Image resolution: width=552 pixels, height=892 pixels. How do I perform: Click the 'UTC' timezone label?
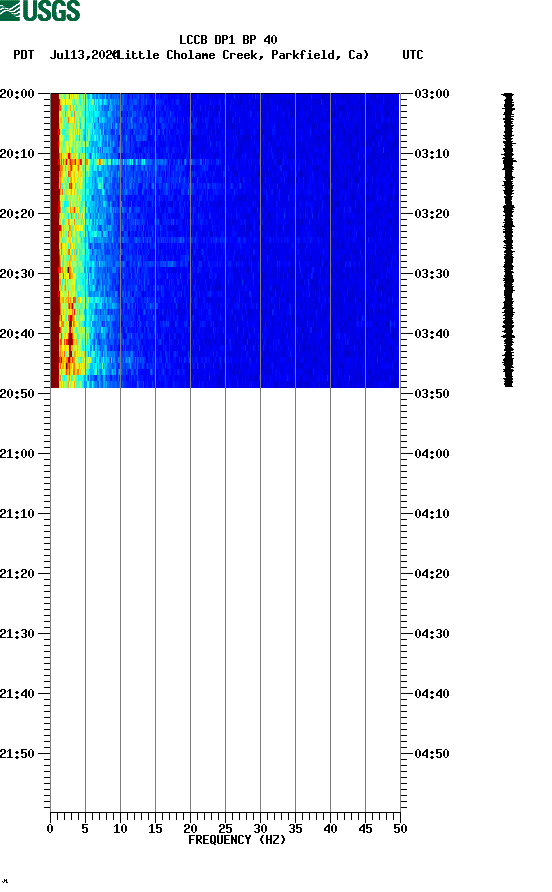(413, 55)
